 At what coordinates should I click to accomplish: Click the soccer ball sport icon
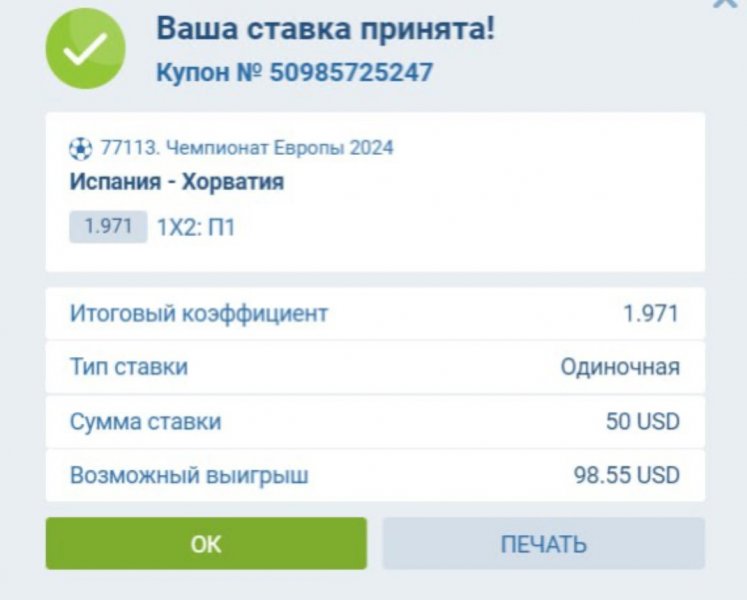(79, 149)
